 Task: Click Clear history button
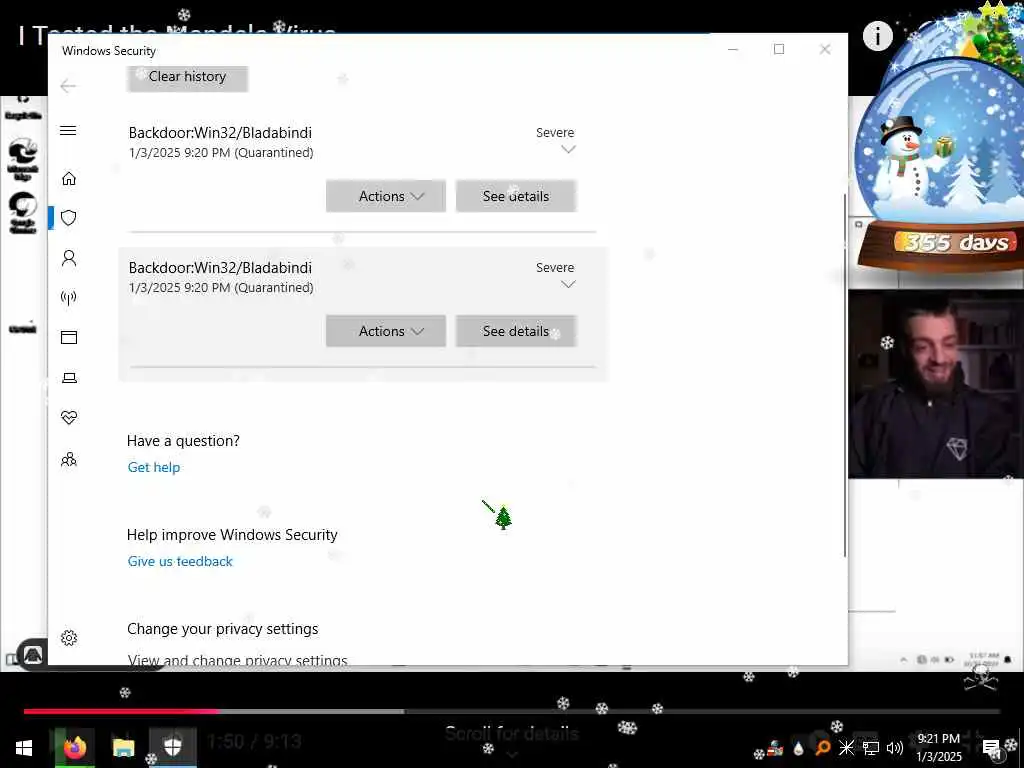coord(187,78)
